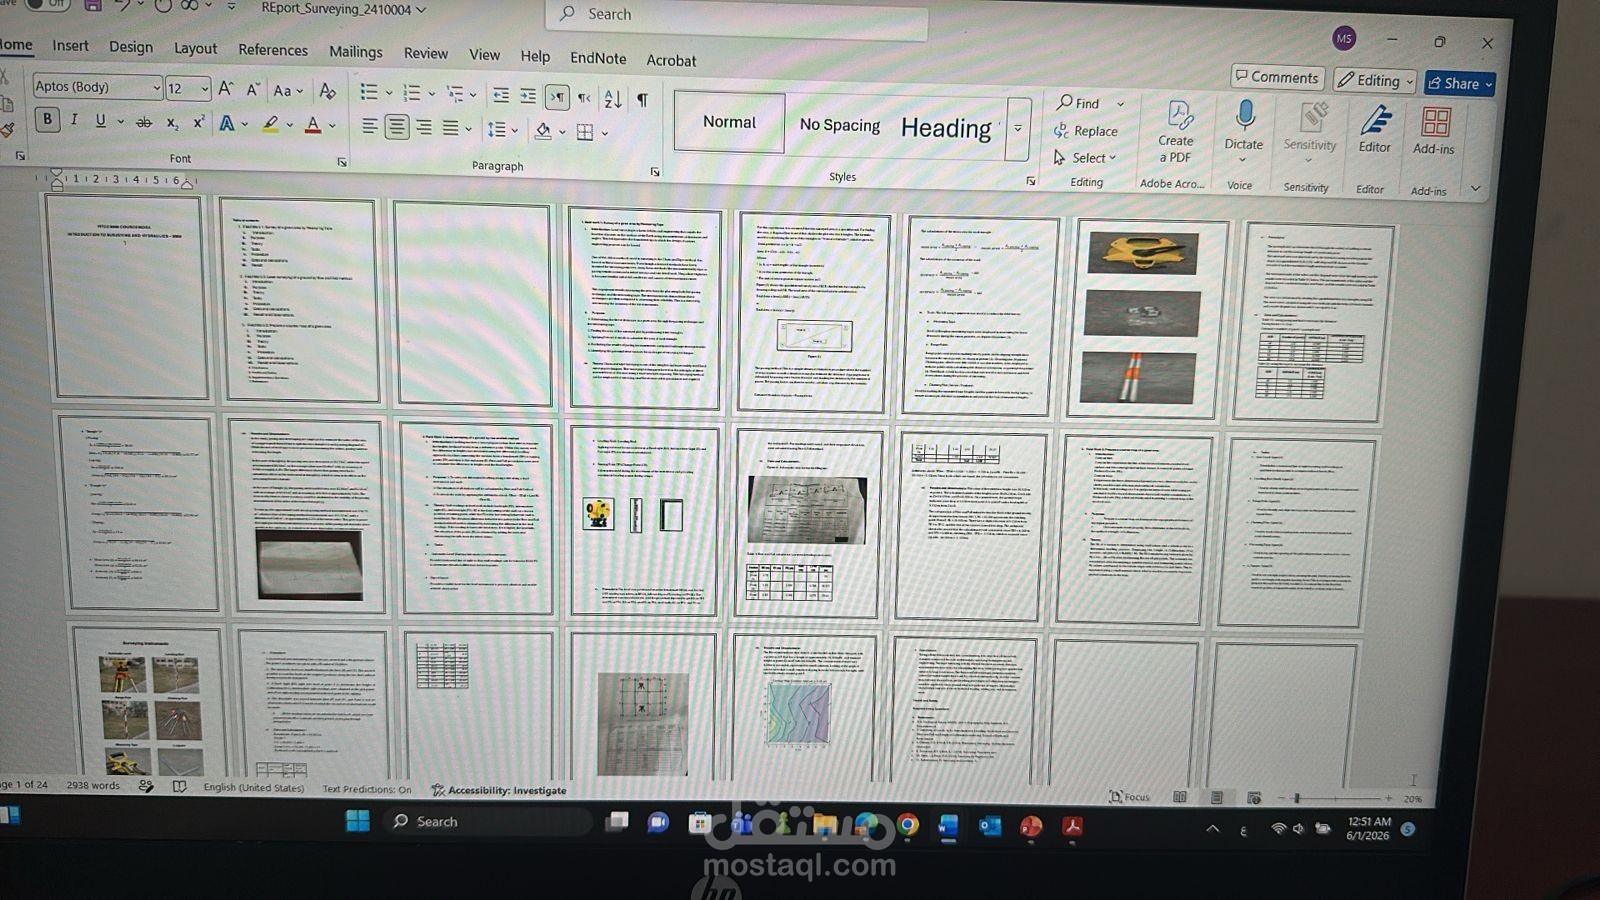Expand underline style dropdown arrow
Viewport: 1600px width, 900px height.
pyautogui.click(x=121, y=122)
